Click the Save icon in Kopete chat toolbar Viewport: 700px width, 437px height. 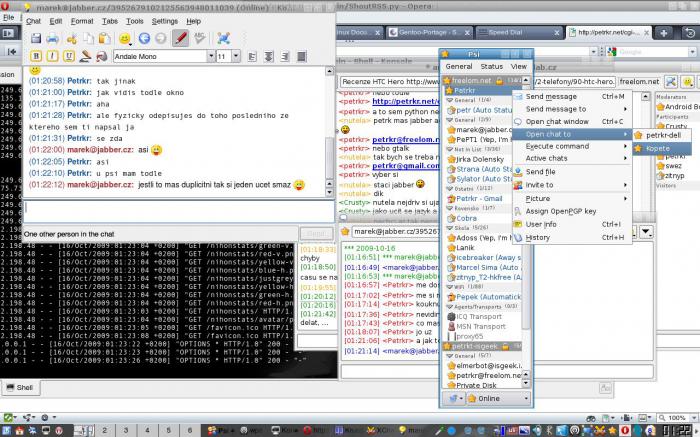(x=36, y=39)
